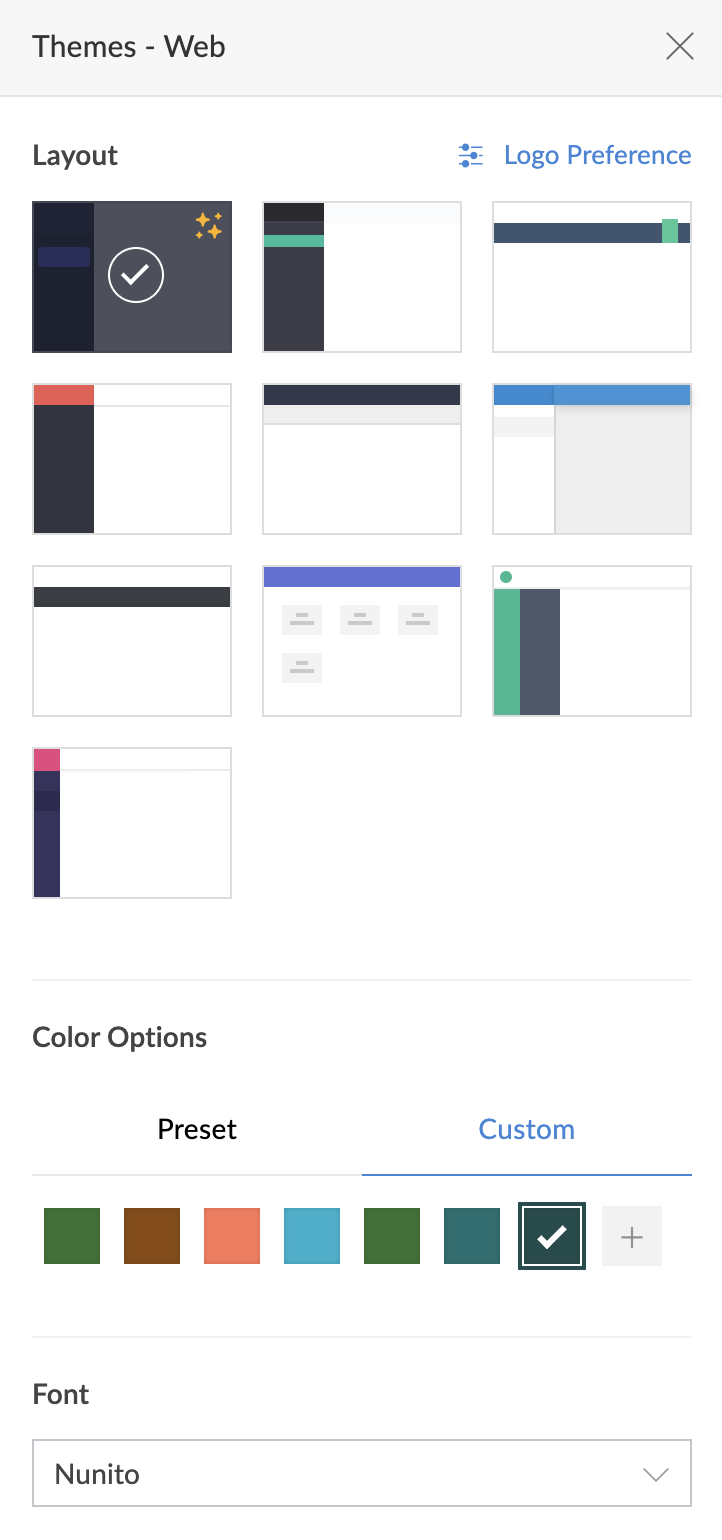The width and height of the screenshot is (722, 1540).
Task: Choose layout with green sidebar highlight bar
Action: tap(361, 277)
